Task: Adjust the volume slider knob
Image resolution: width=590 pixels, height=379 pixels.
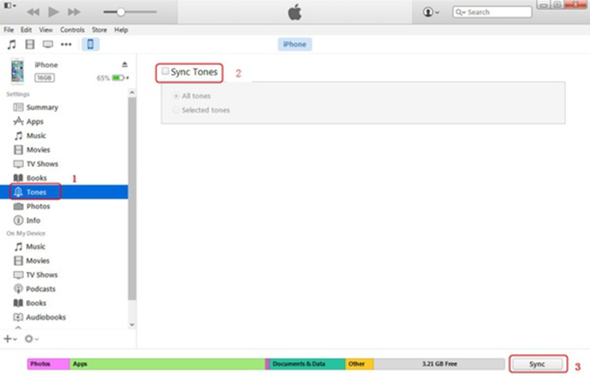Action: coord(121,12)
